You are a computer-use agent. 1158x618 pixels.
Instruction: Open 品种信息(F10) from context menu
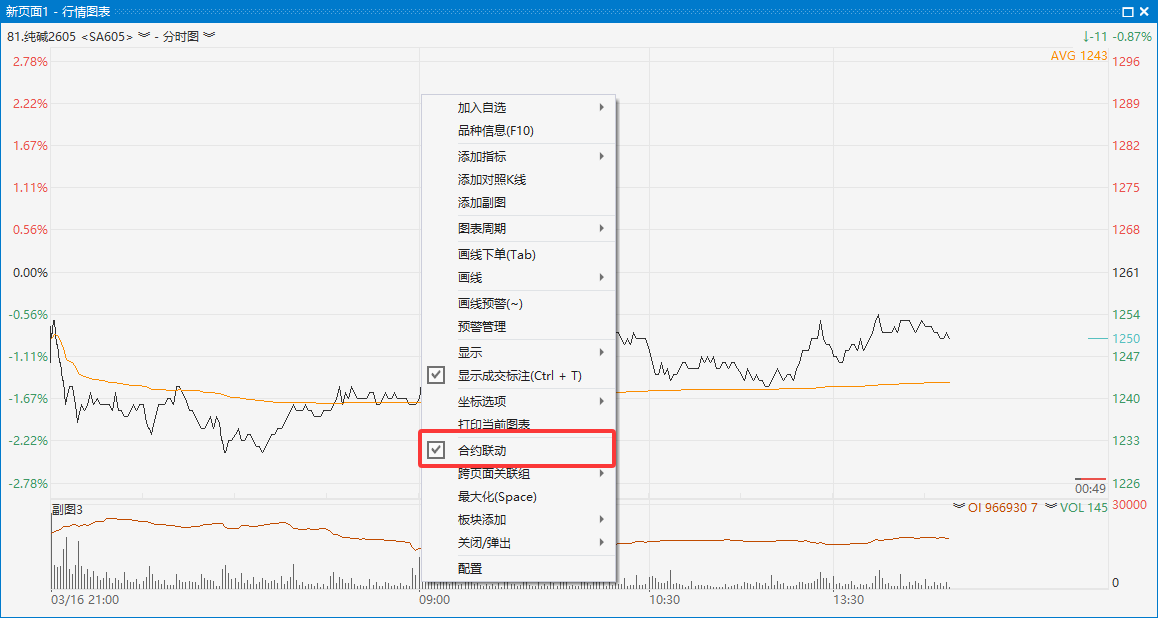(497, 131)
